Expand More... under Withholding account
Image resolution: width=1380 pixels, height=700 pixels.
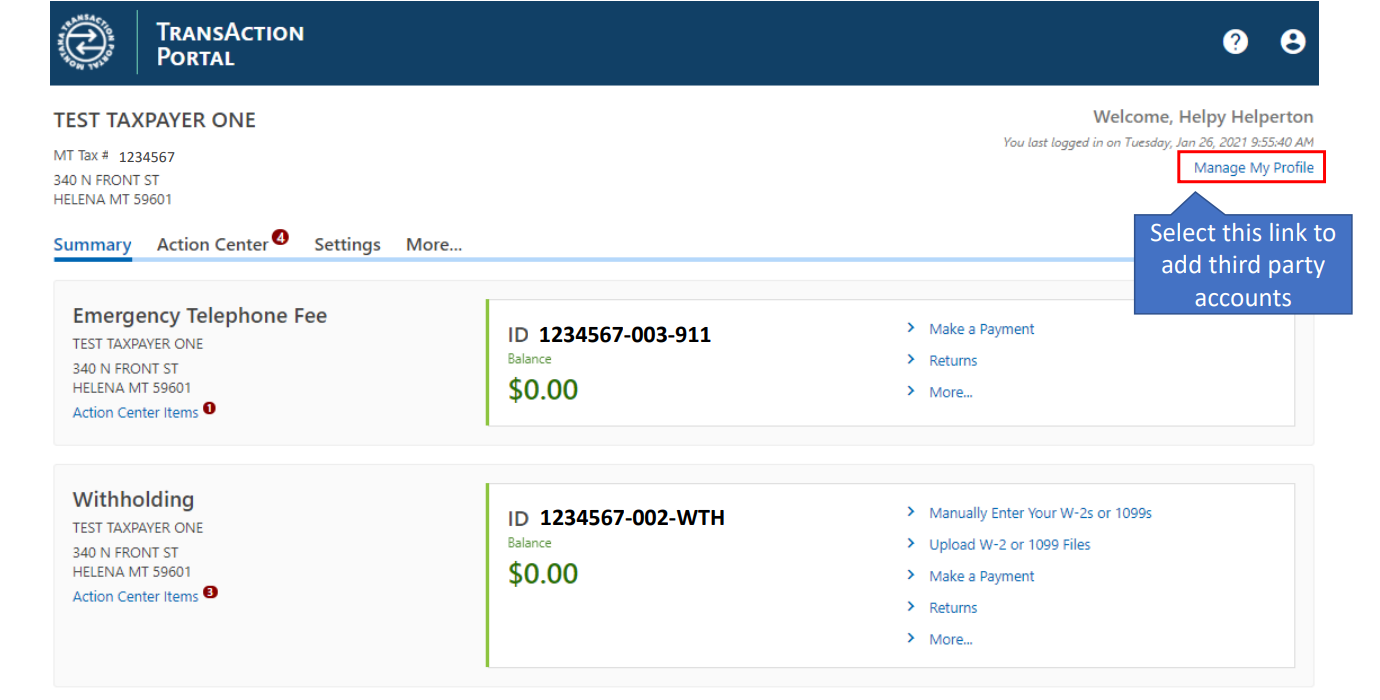click(x=950, y=640)
